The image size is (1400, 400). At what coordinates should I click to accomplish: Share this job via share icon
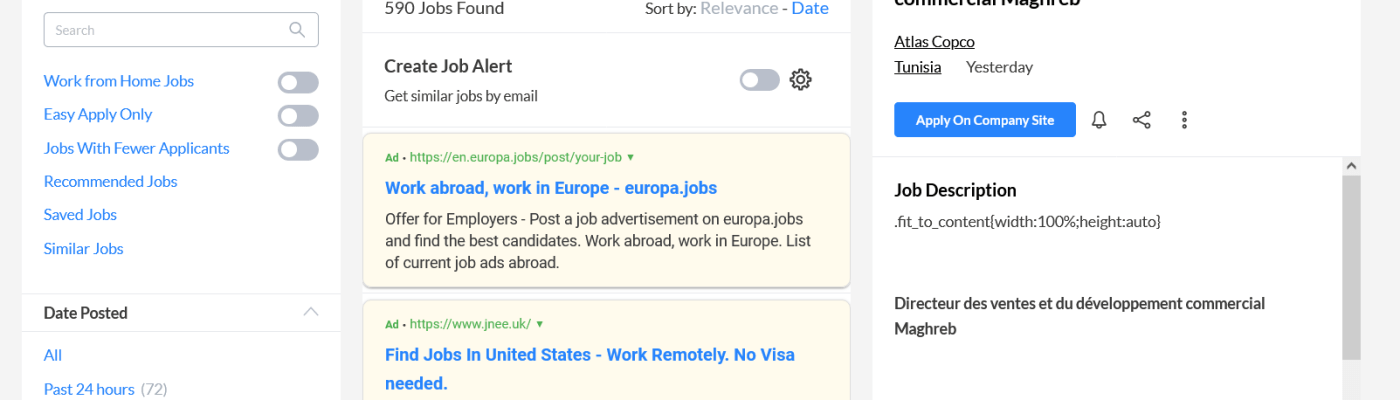coord(1141,120)
